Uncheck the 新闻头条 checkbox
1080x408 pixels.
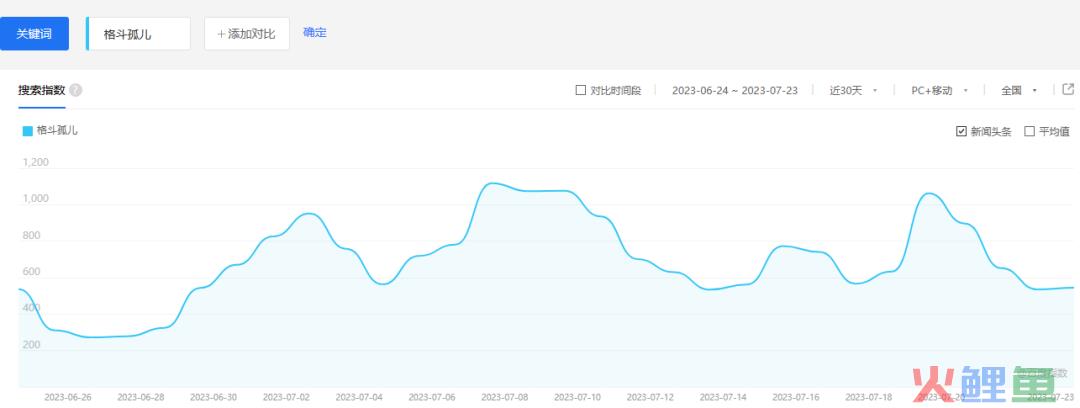pyautogui.click(x=962, y=132)
